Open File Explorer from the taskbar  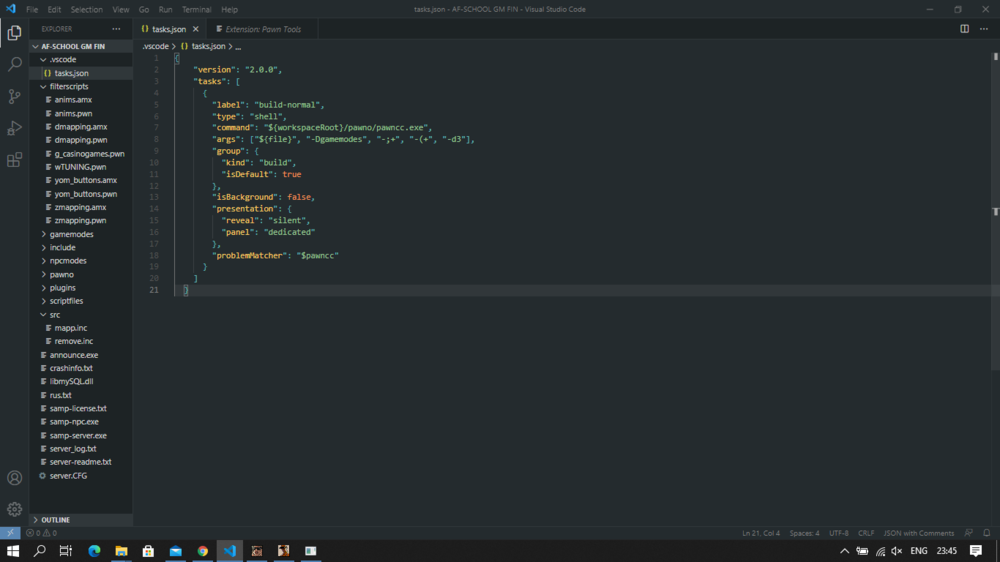coord(121,551)
